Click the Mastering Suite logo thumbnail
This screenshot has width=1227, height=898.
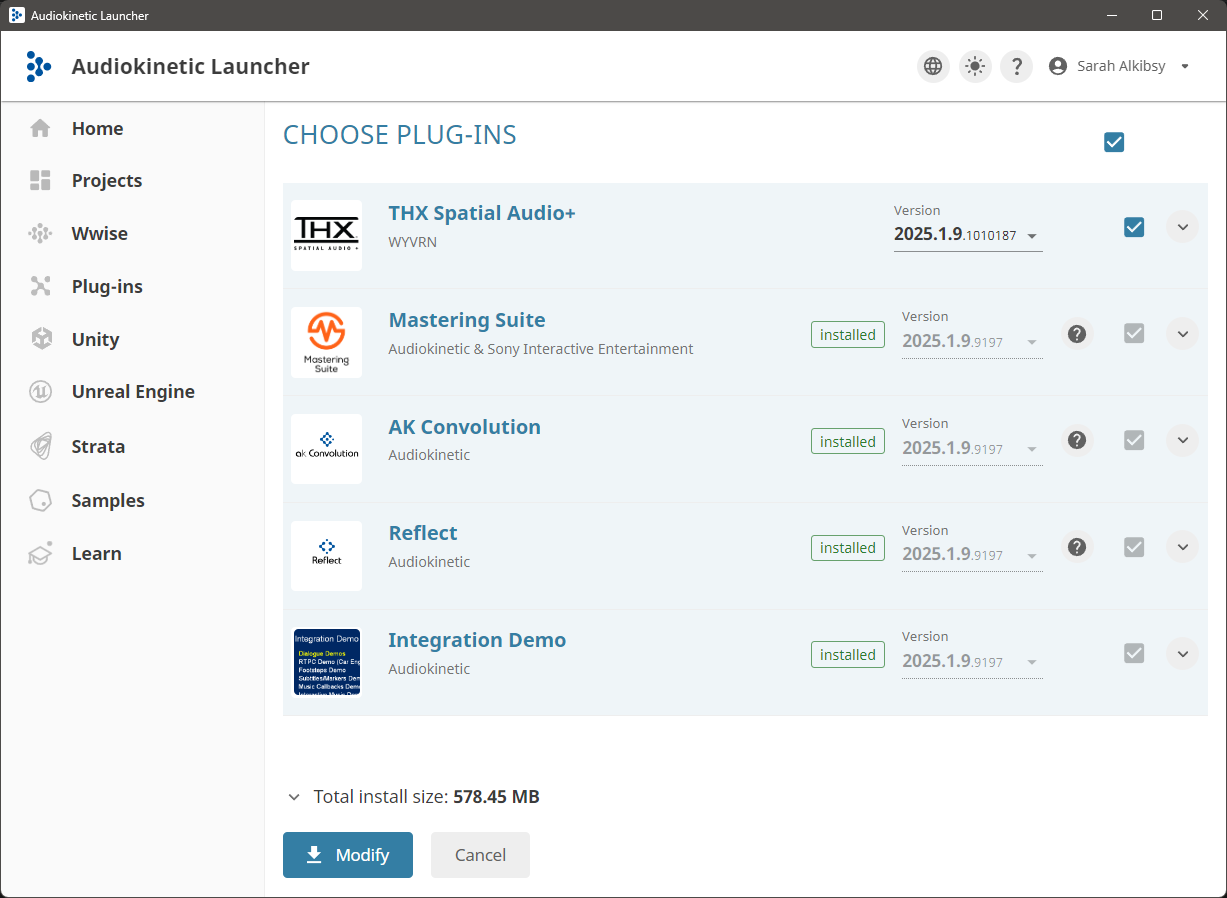coord(326,342)
